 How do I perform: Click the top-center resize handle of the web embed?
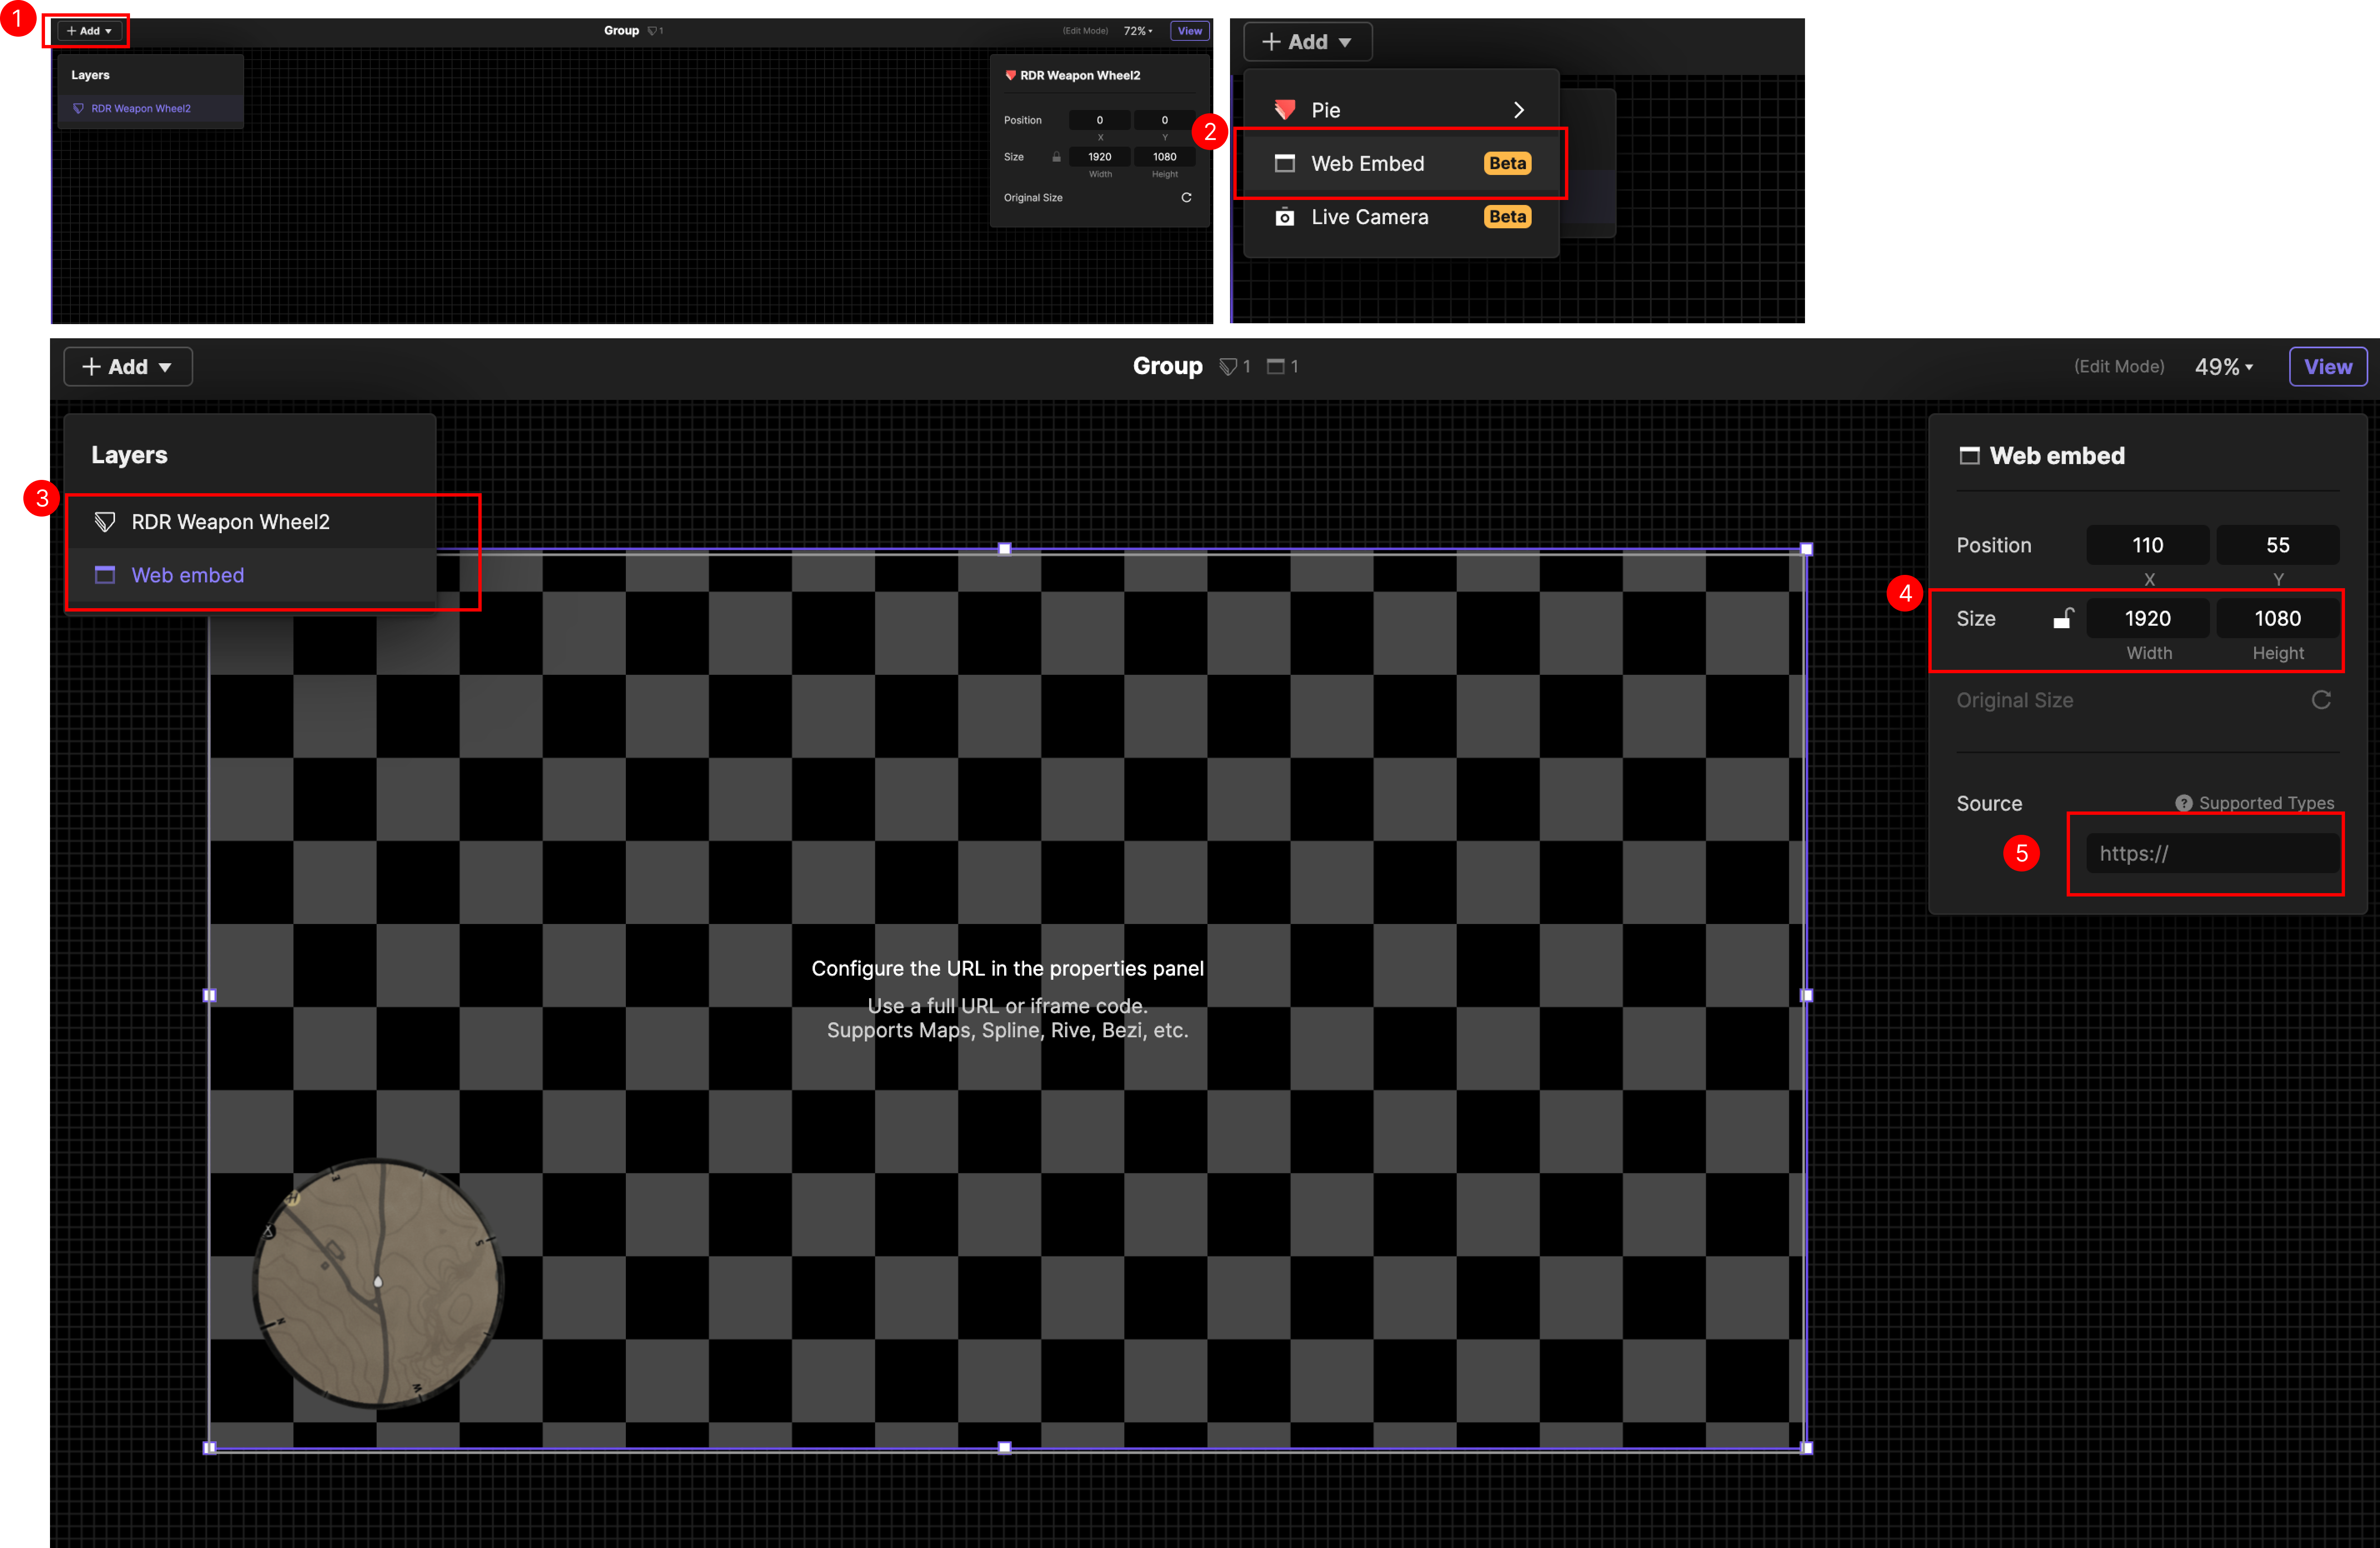(x=1005, y=549)
